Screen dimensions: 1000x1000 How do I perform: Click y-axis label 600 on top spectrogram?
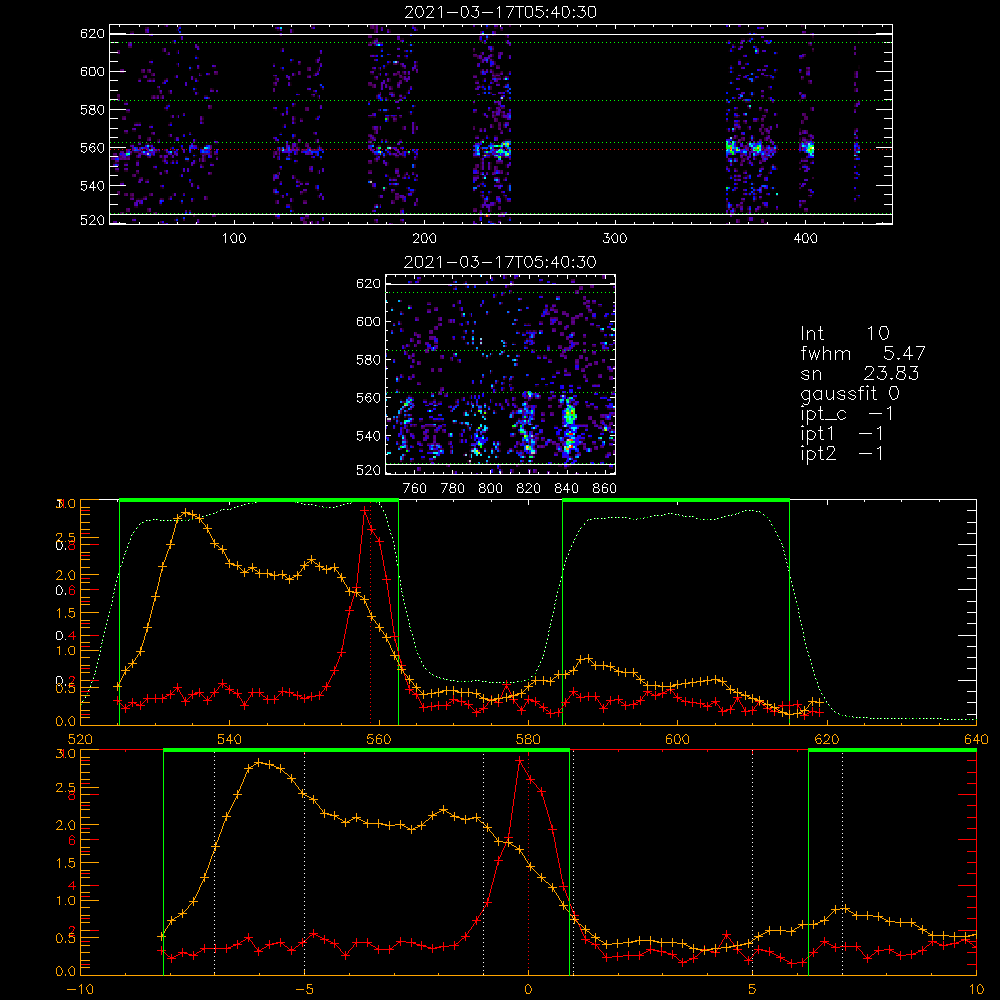pos(92,71)
